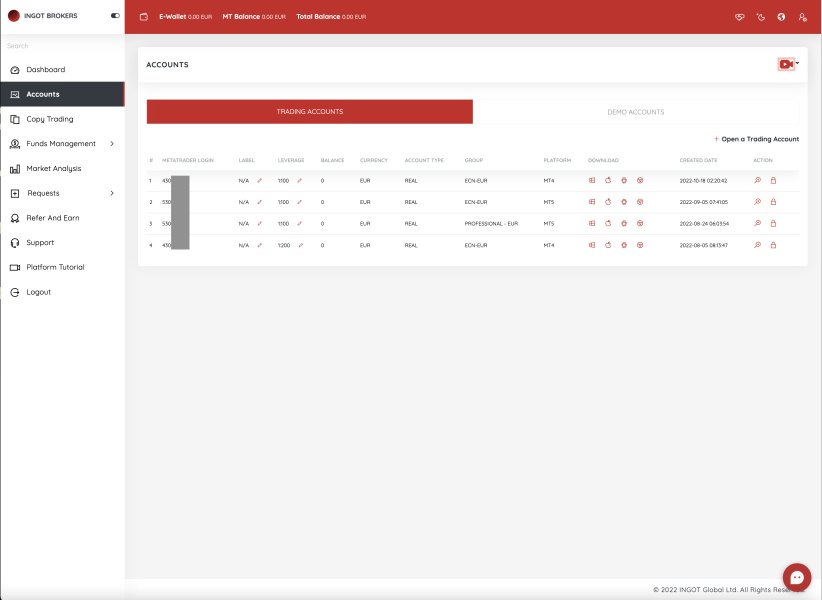Download Mac terminal for the 2022-09-05 account
Image resolution: width=822 pixels, height=600 pixels.
[x=608, y=202]
